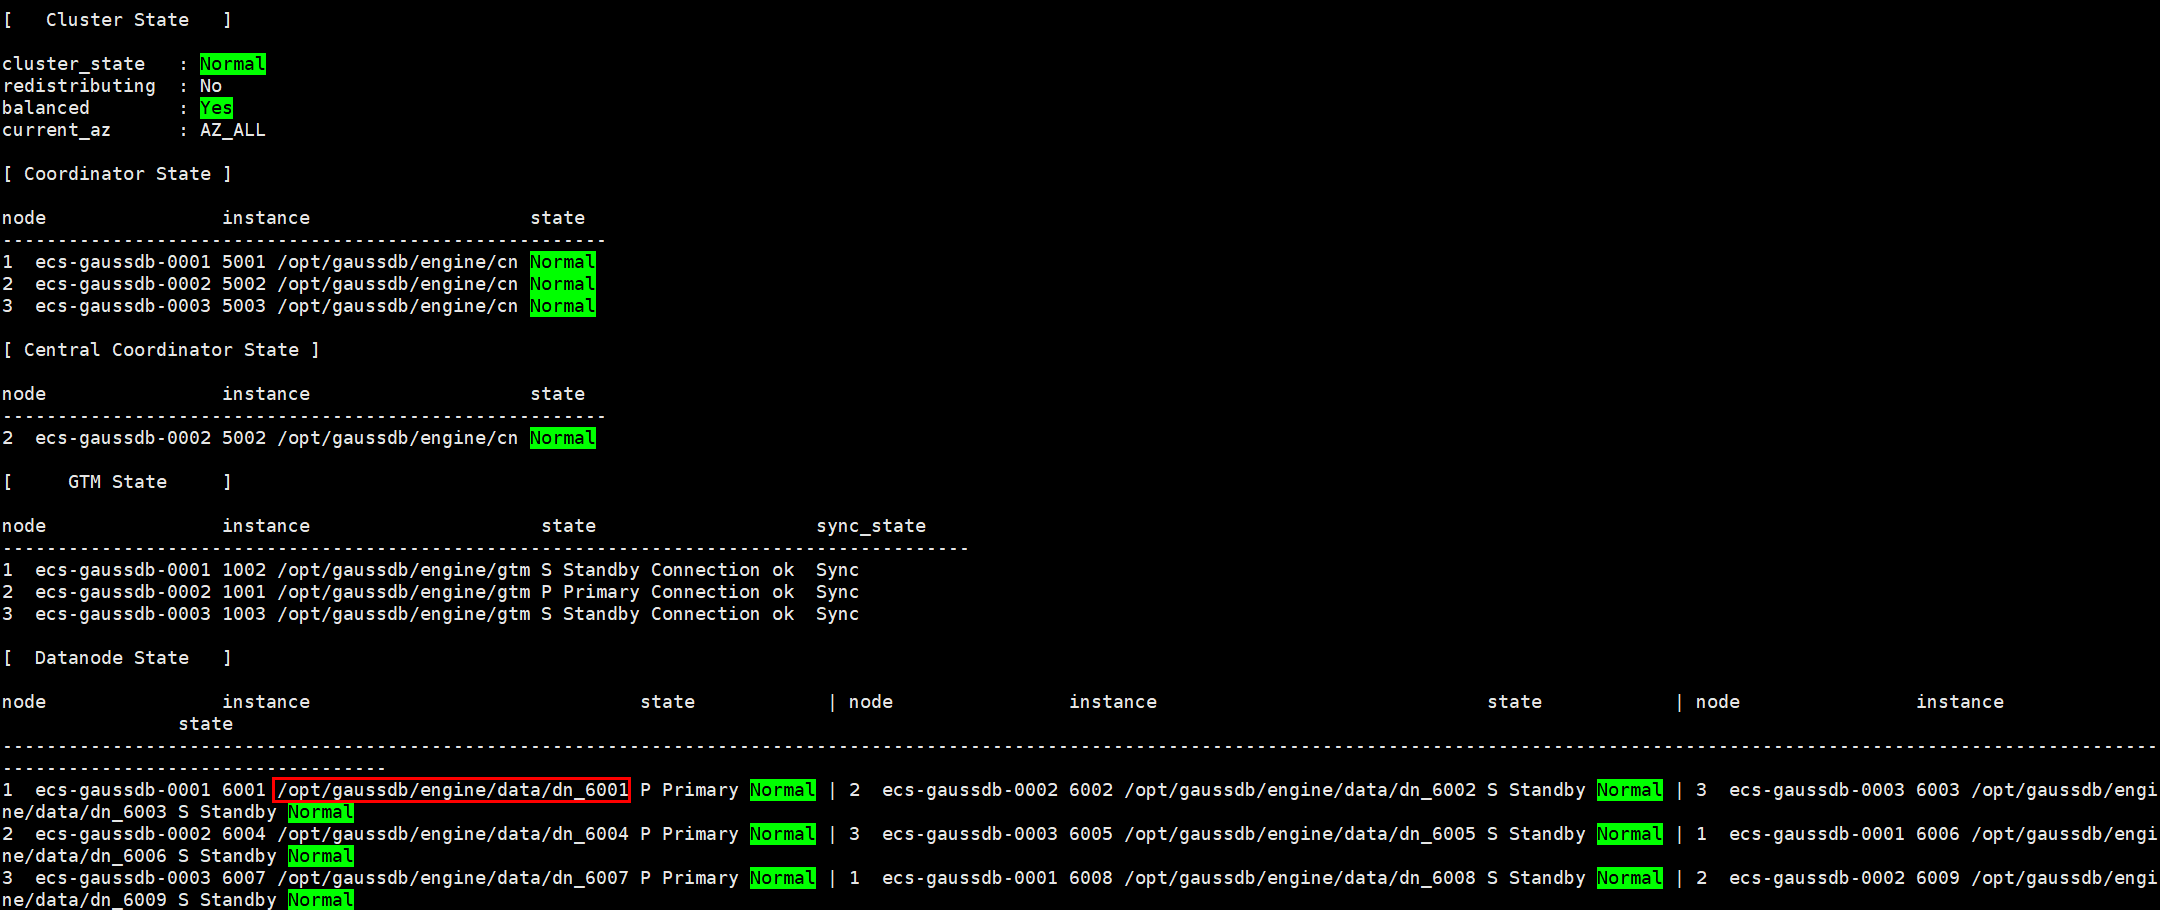Click Normal state of datanode dn_6009

pos(321,900)
